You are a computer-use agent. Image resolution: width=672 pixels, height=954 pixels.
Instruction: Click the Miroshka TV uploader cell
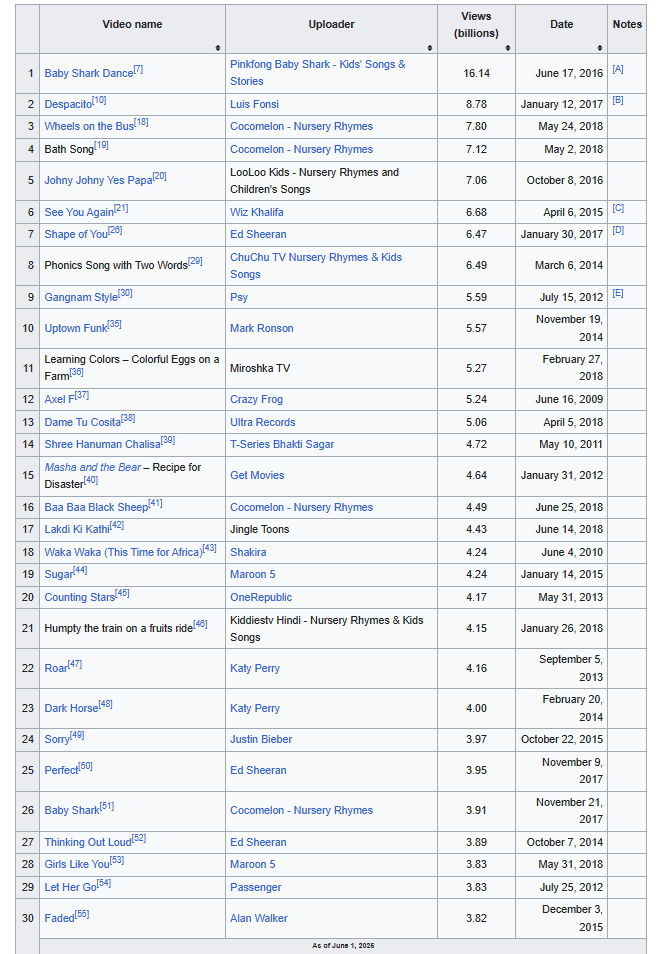(331, 369)
